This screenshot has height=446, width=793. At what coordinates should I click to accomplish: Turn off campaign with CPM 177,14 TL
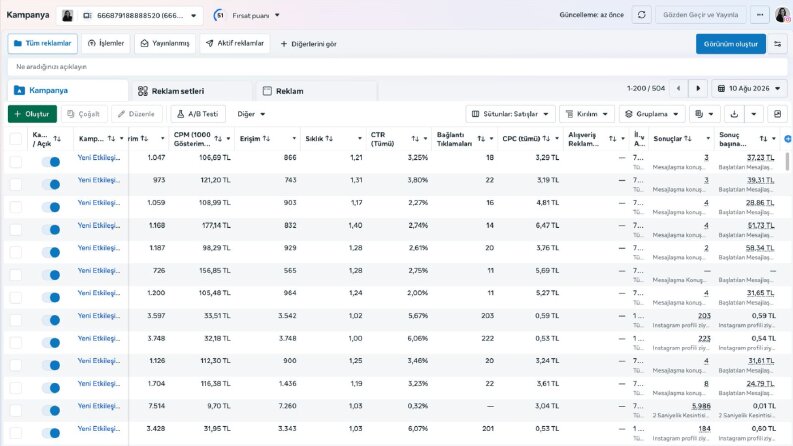(51, 230)
